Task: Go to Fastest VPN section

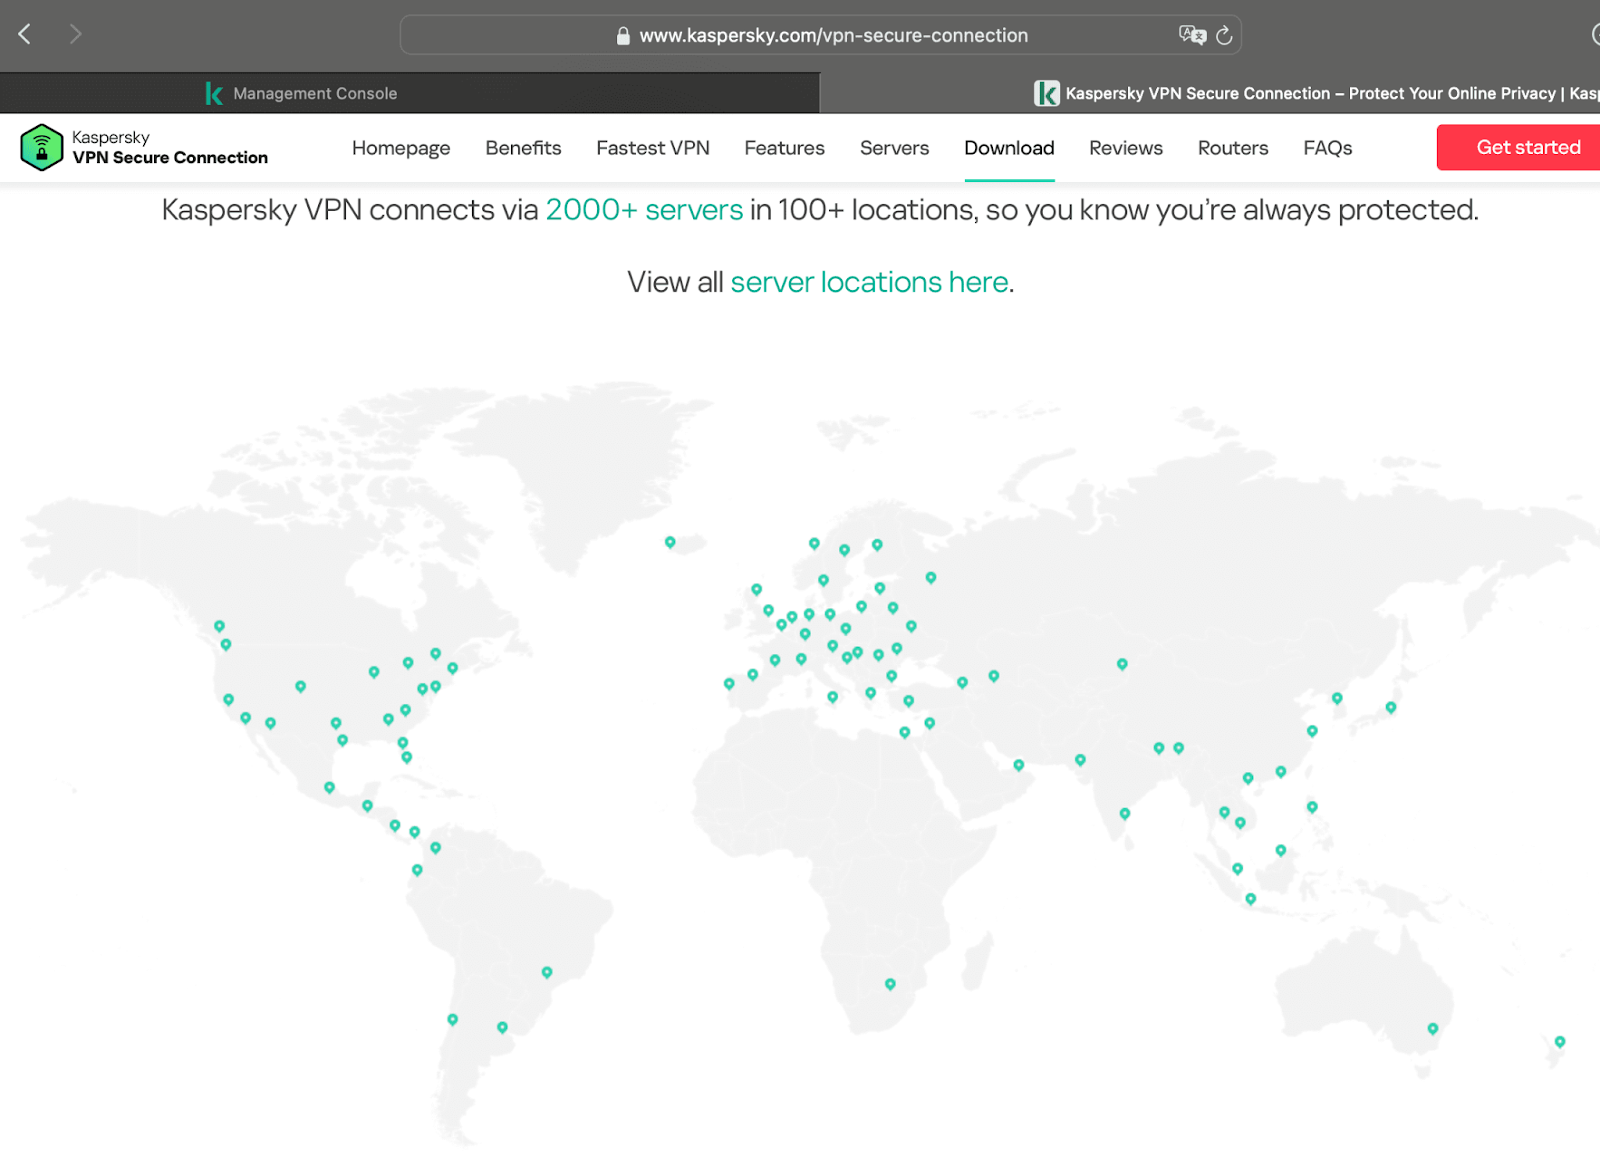Action: coord(653,148)
